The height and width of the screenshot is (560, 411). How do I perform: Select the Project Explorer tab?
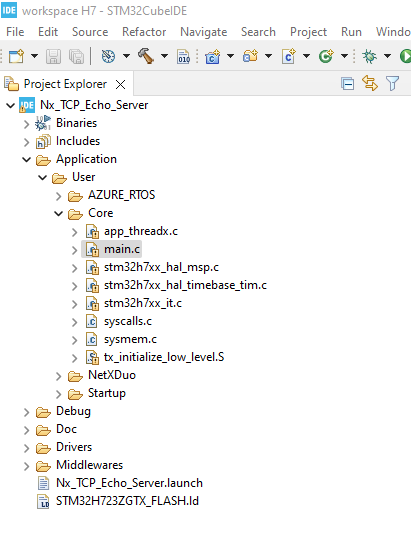65,84
